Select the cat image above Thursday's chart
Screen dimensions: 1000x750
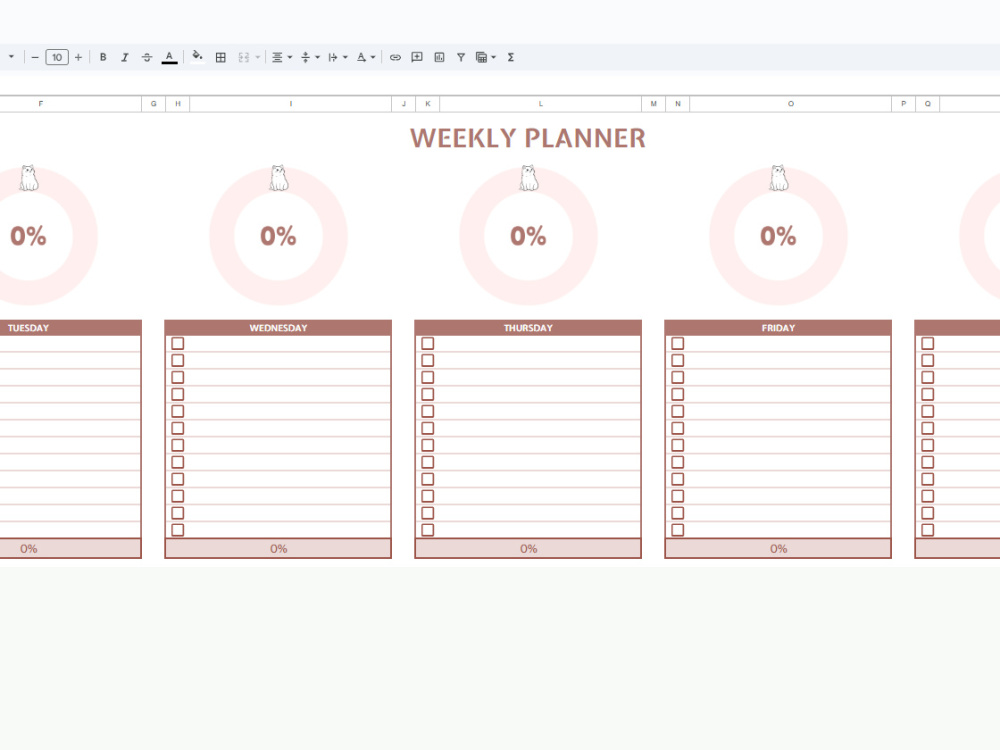pos(529,178)
